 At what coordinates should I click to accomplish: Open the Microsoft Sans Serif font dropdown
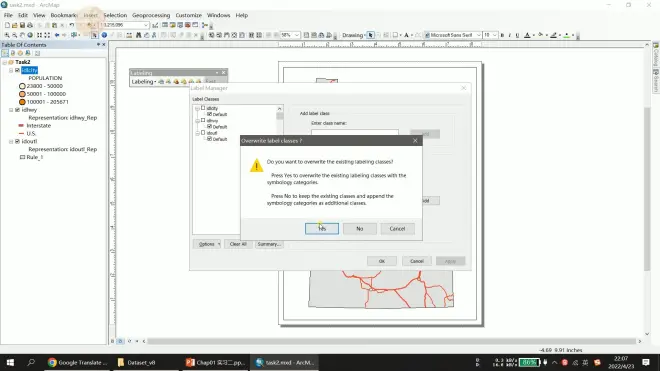[478, 35]
